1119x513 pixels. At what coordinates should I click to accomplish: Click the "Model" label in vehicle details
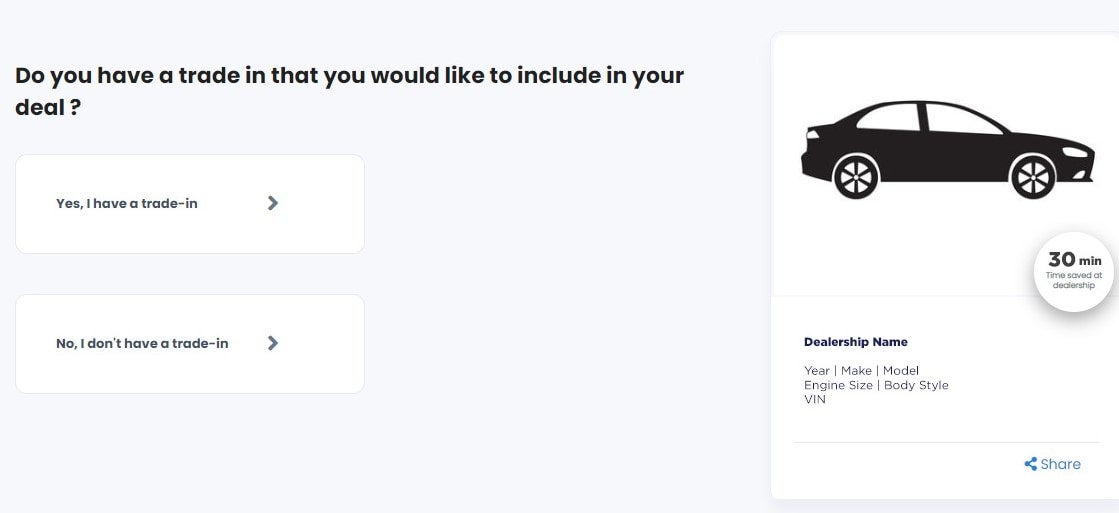pos(900,371)
